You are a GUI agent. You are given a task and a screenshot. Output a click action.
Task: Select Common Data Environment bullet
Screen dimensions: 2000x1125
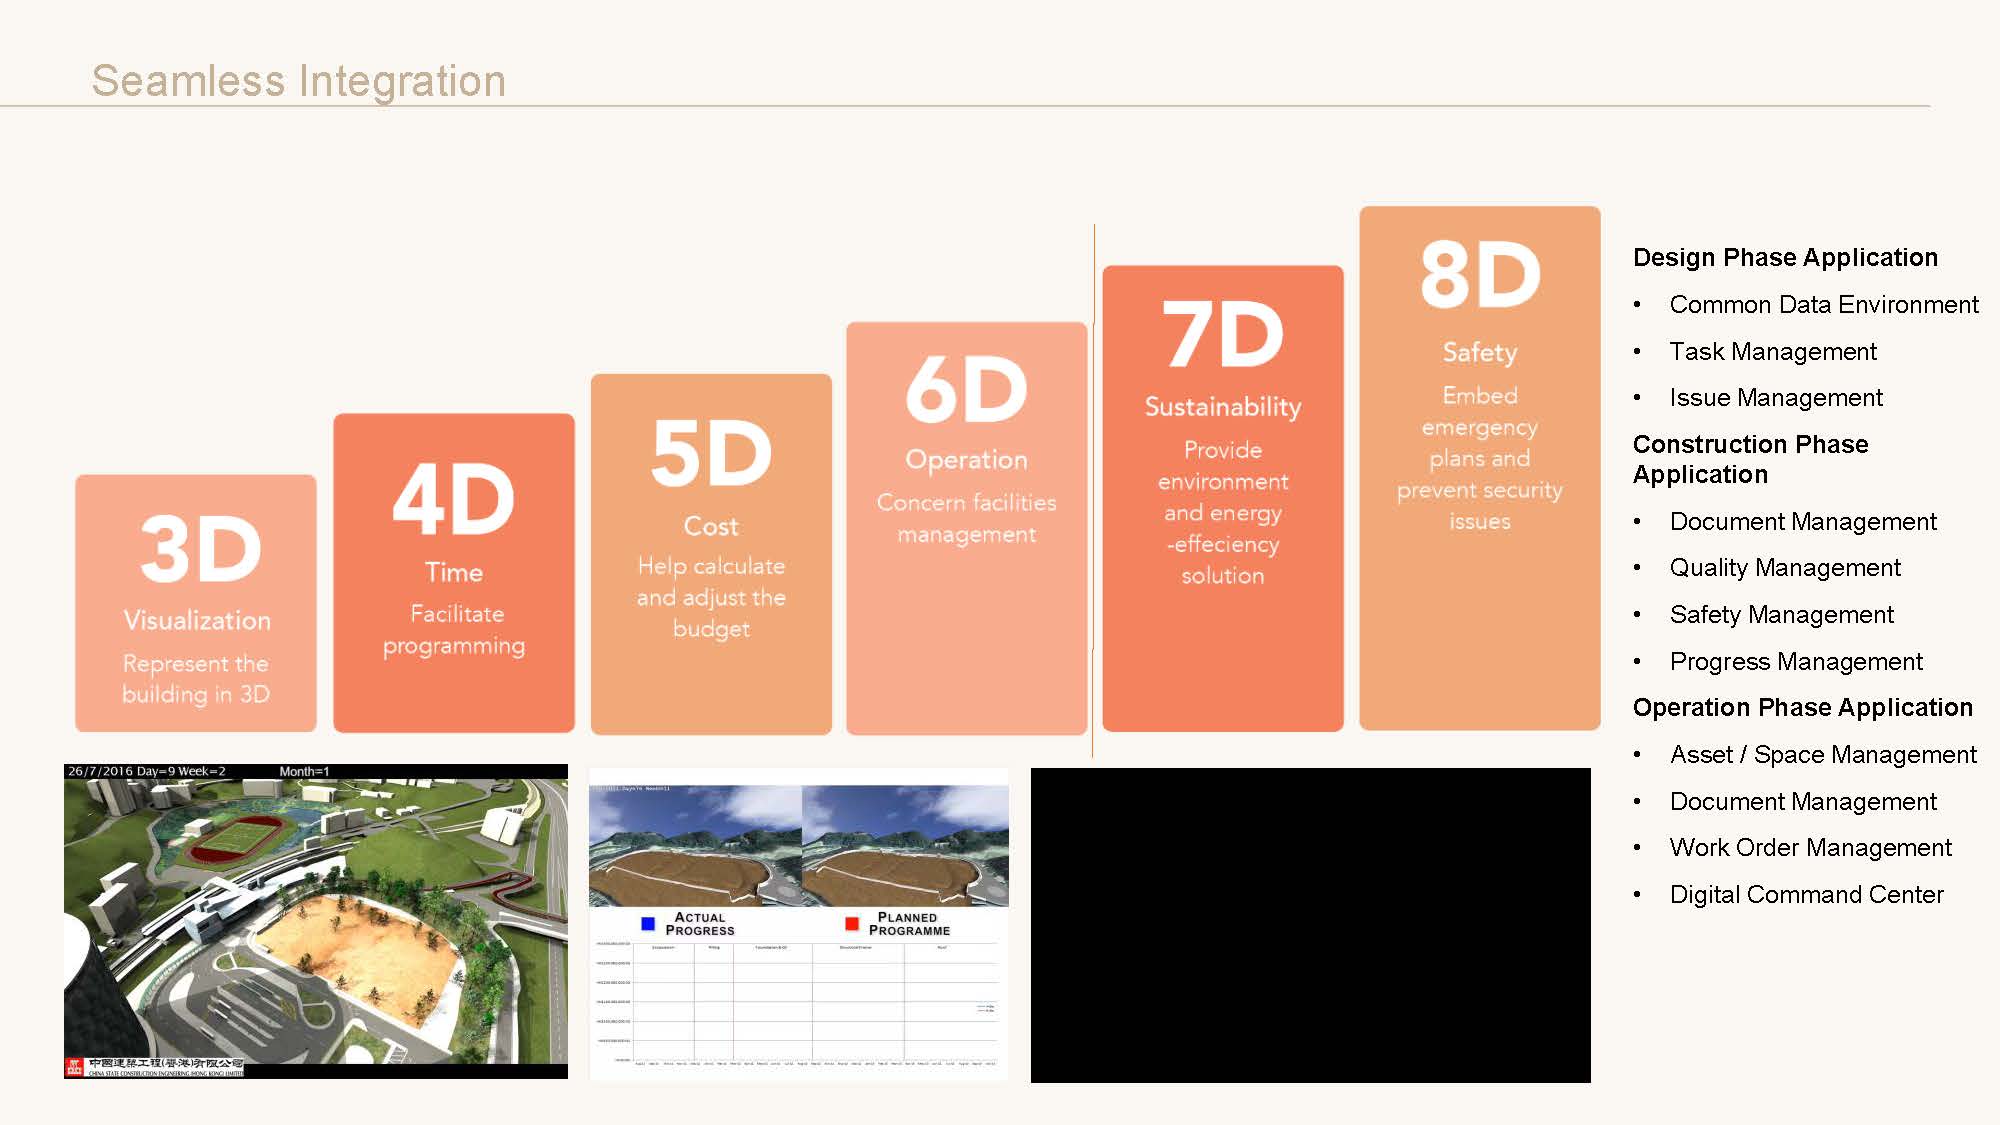[x=1823, y=305]
